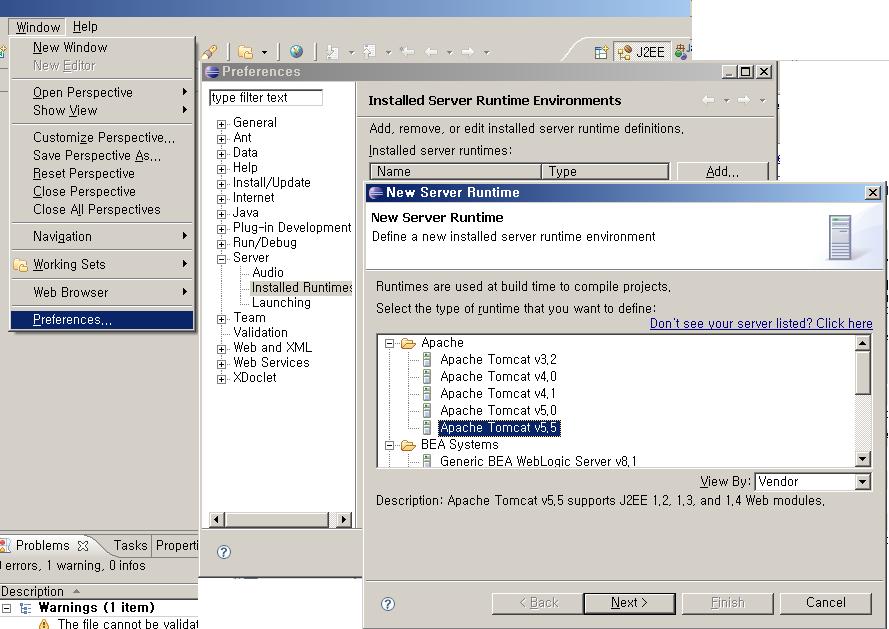Image resolution: width=889 pixels, height=629 pixels.
Task: Click the Description column header
Action: (99, 592)
